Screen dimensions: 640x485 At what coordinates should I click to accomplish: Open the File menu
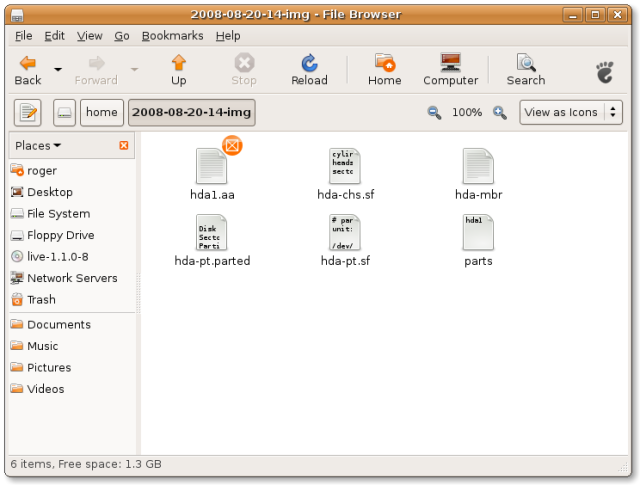coord(23,36)
